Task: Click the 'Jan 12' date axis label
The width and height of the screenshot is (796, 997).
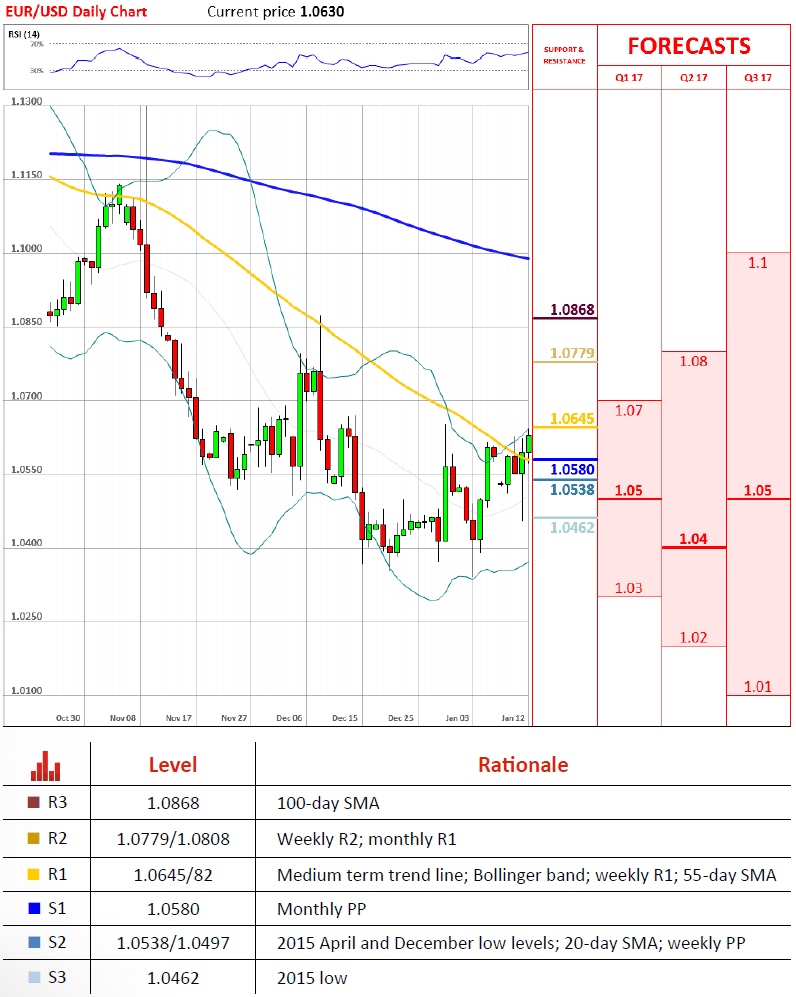Action: pyautogui.click(x=513, y=718)
